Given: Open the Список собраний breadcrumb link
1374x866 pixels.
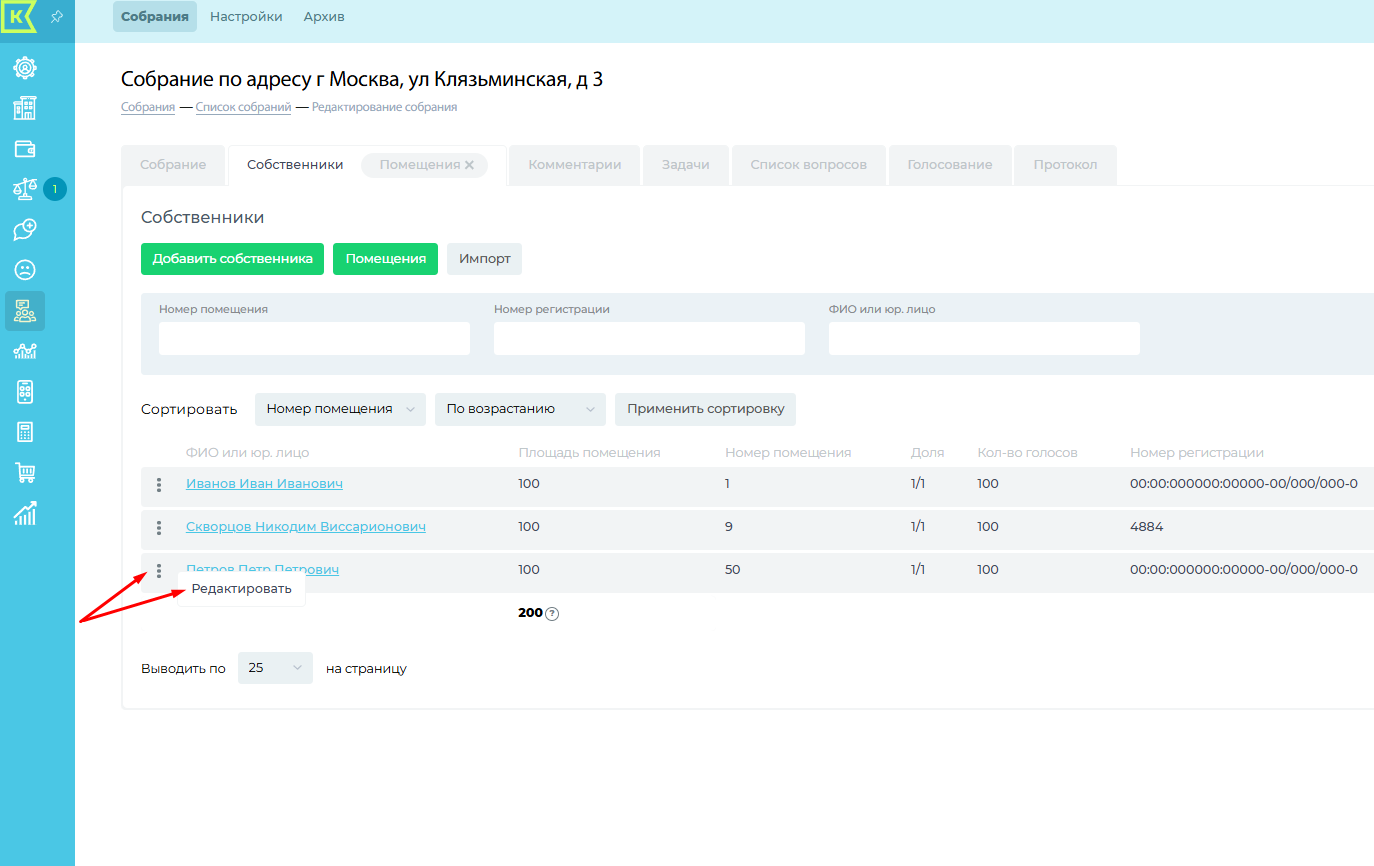Looking at the screenshot, I should pyautogui.click(x=243, y=107).
